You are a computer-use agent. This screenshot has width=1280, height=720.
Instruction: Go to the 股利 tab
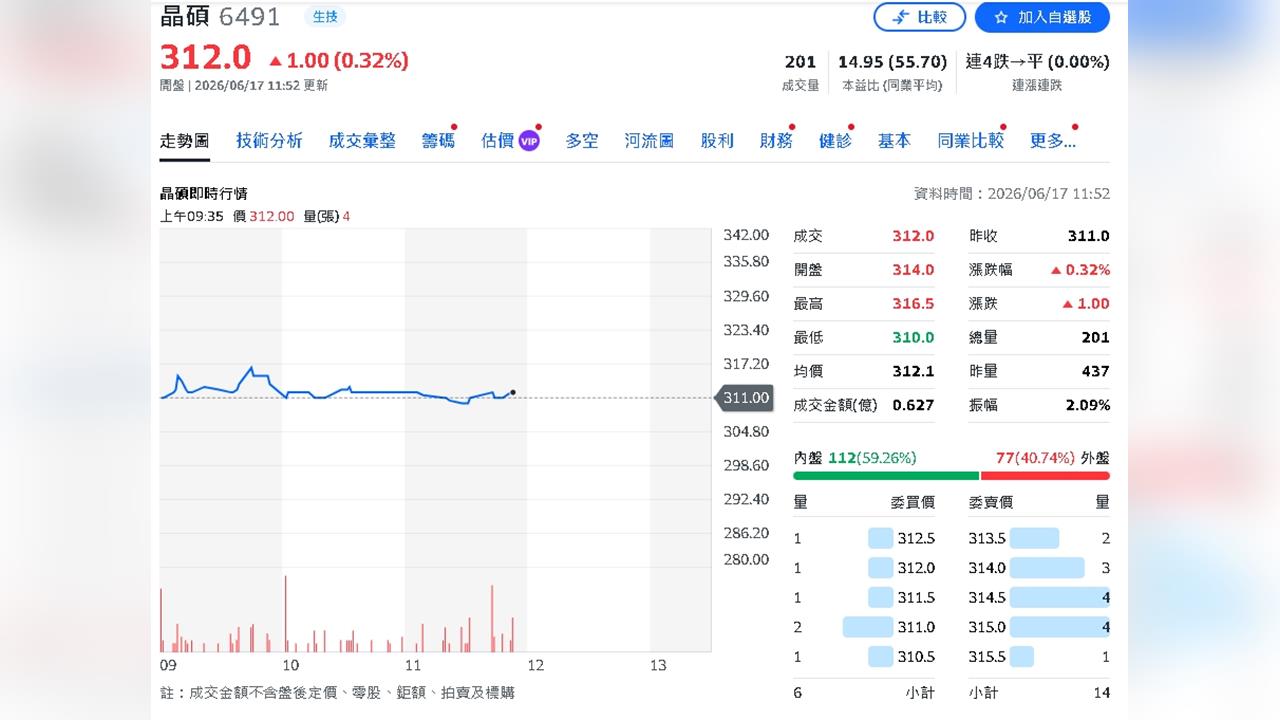[x=717, y=141]
